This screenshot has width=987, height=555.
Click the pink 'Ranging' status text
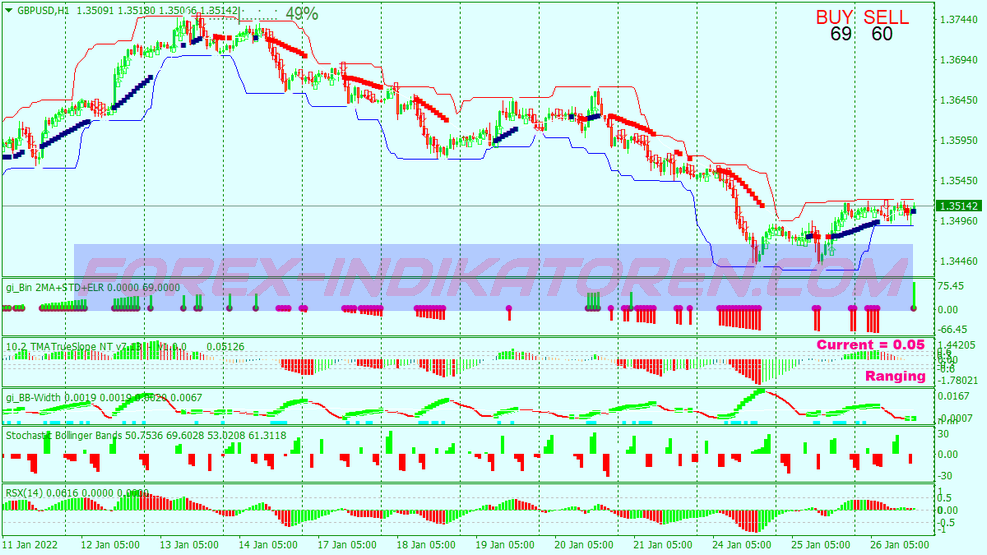click(x=894, y=377)
